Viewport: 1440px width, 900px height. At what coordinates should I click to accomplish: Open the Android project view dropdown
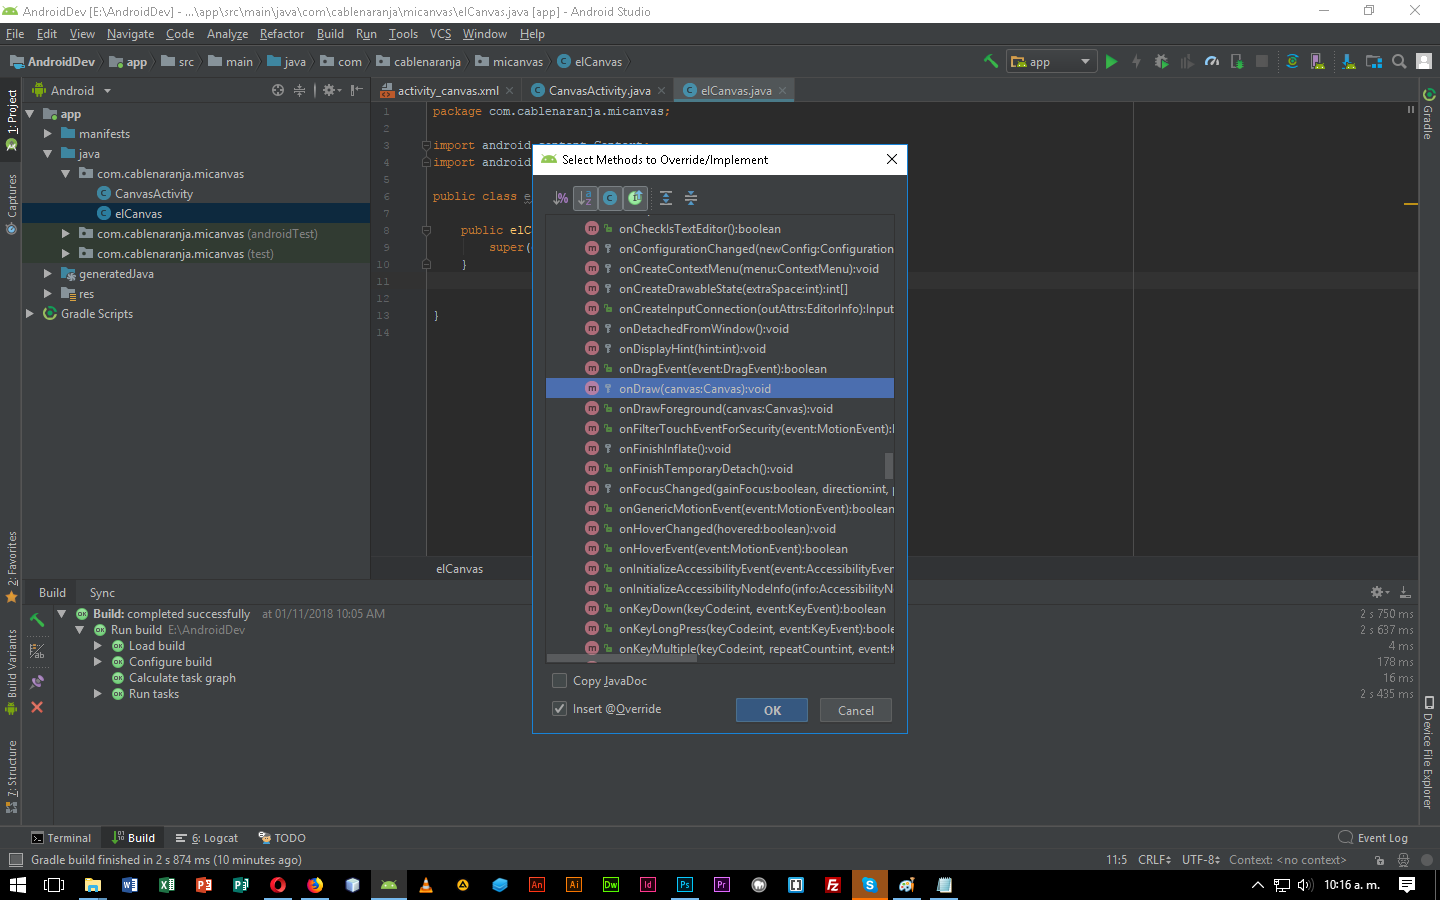72,90
